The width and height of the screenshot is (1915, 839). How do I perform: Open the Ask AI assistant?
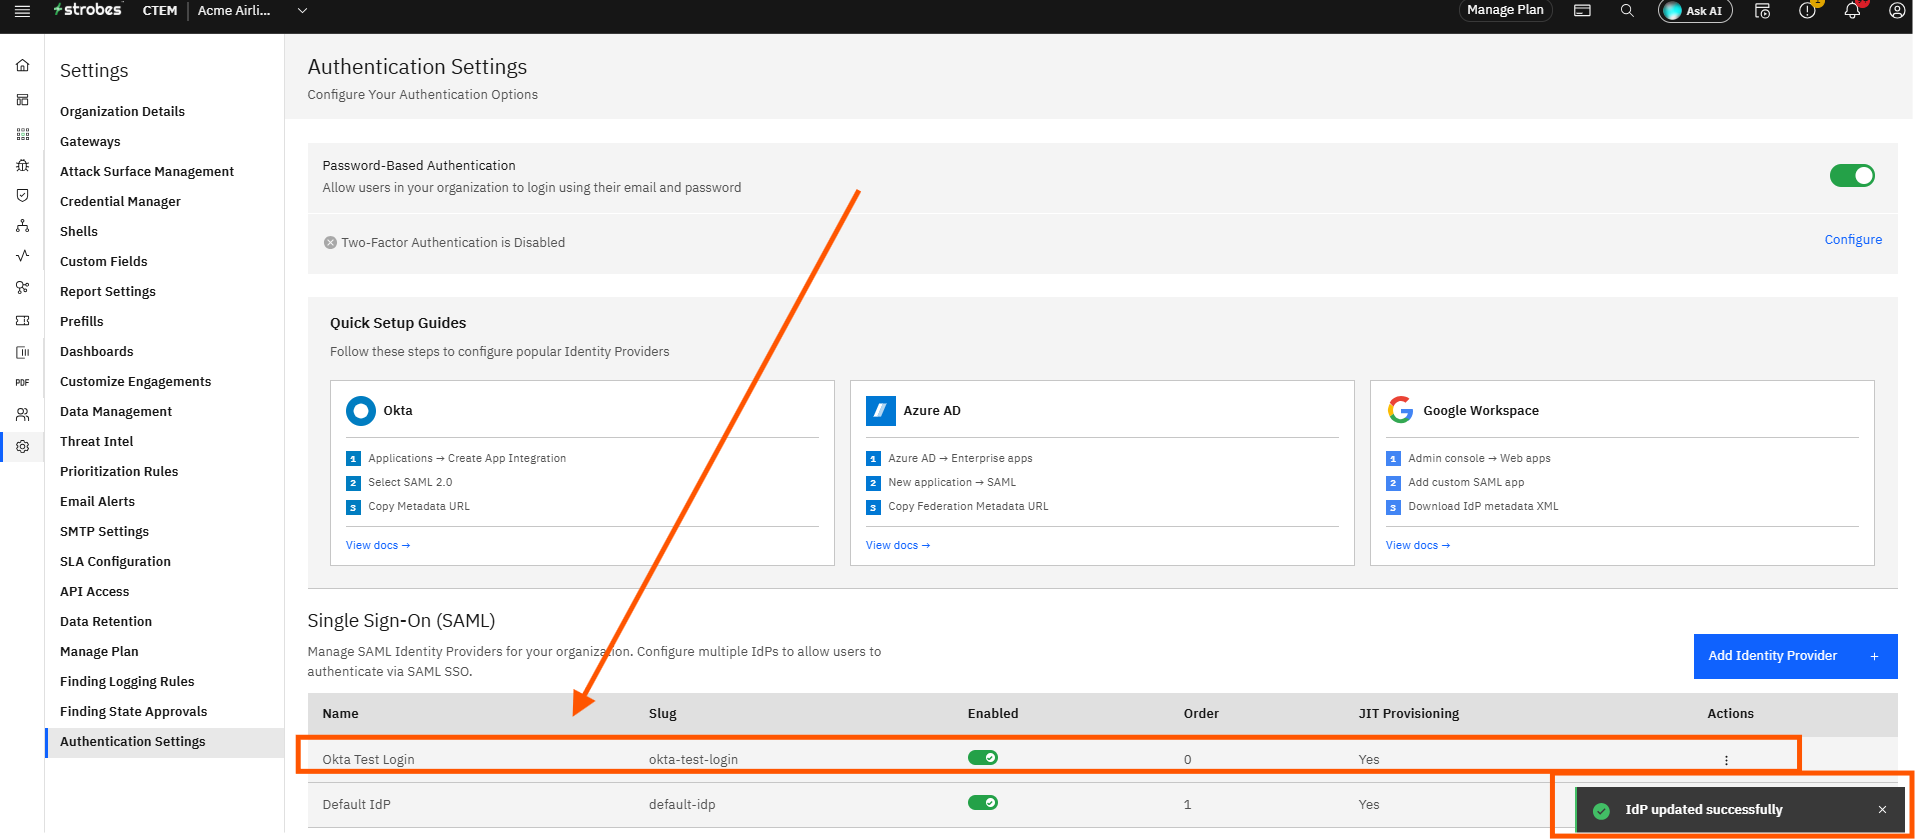(1695, 11)
